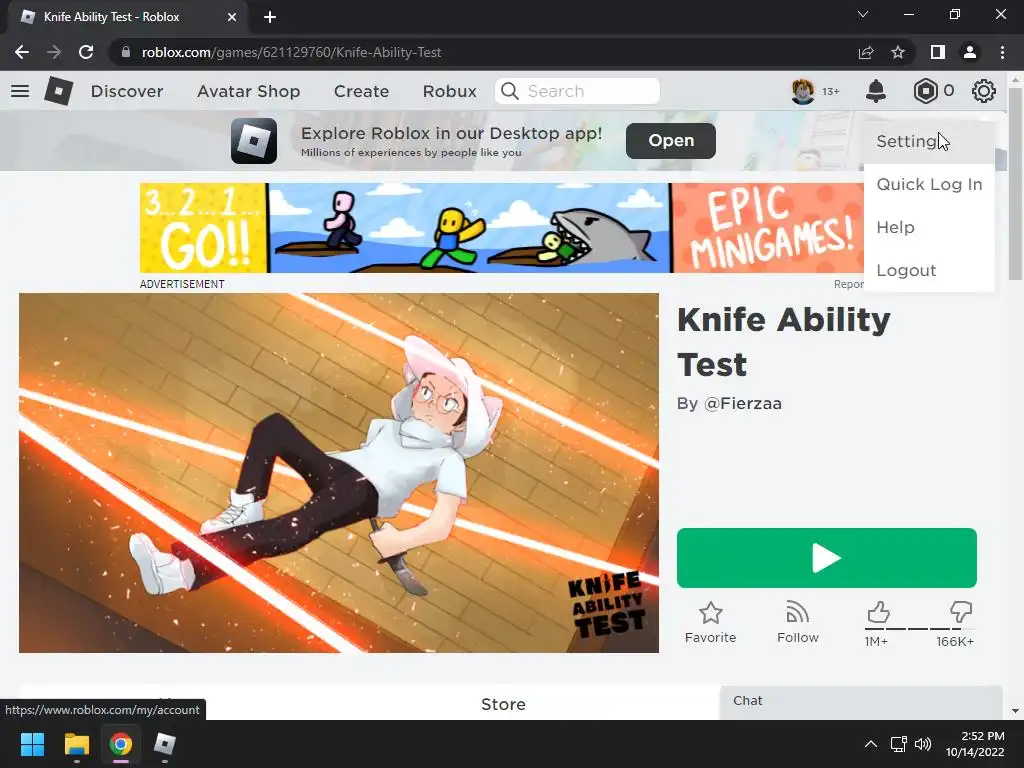This screenshot has width=1024, height=768.
Task: Open a new browser tab
Action: 270,17
